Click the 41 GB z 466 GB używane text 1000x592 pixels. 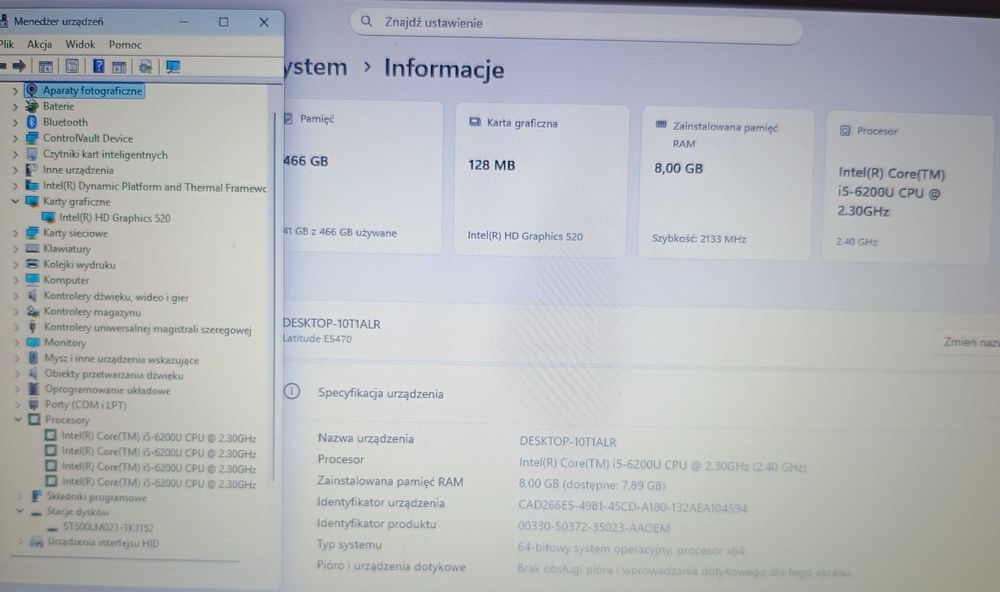(x=340, y=232)
